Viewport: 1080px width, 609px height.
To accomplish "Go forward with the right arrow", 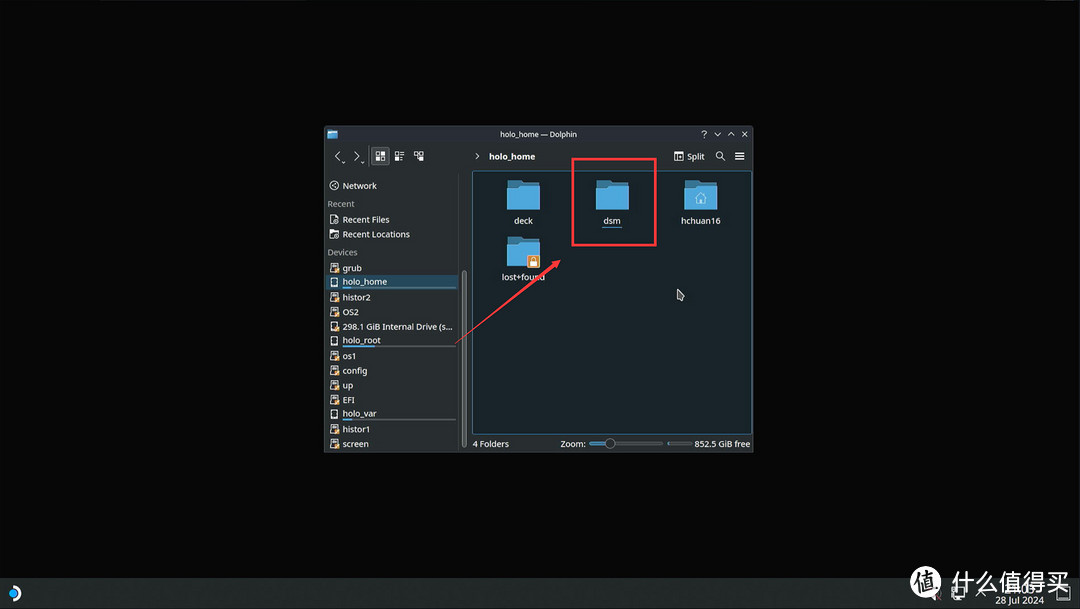I will (357, 157).
